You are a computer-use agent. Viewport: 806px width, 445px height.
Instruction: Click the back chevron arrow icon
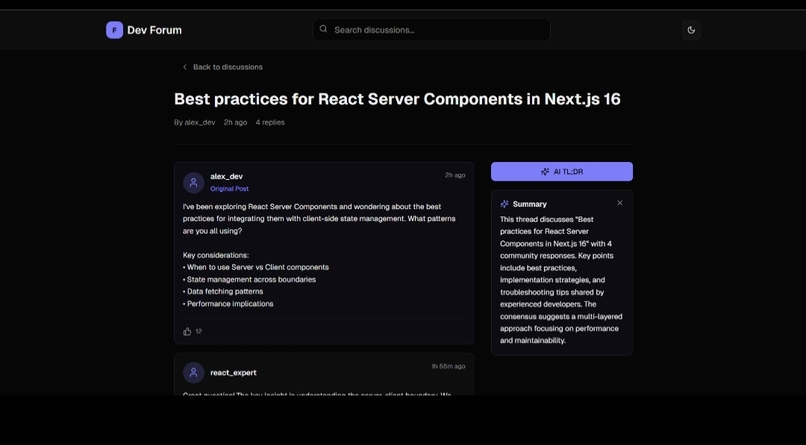coord(185,67)
